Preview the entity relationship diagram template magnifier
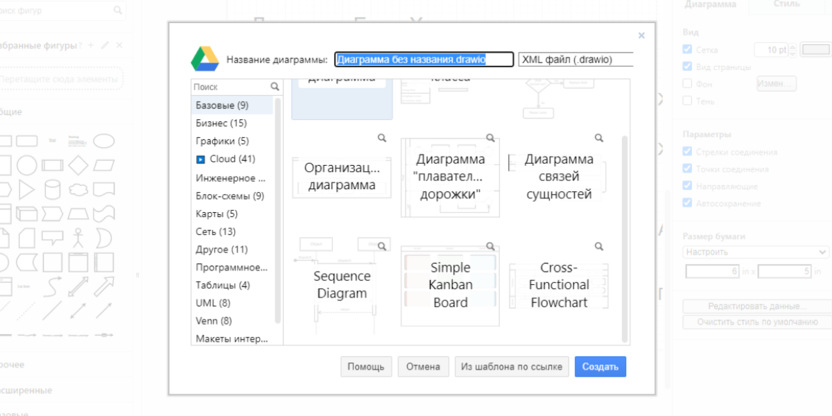The width and height of the screenshot is (832, 416). tap(599, 138)
